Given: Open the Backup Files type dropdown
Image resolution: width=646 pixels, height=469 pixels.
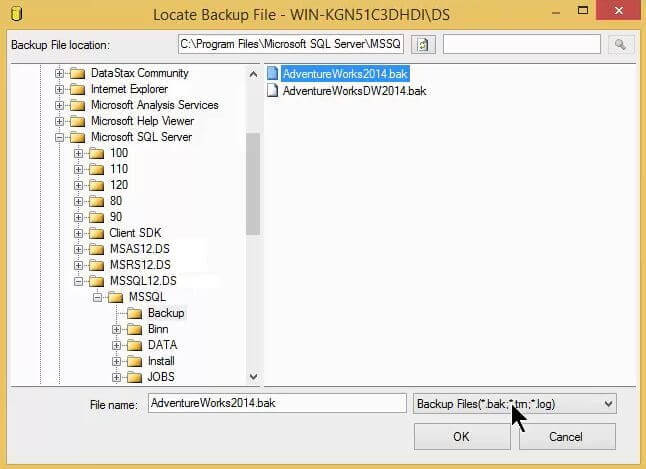Looking at the screenshot, I should [609, 404].
